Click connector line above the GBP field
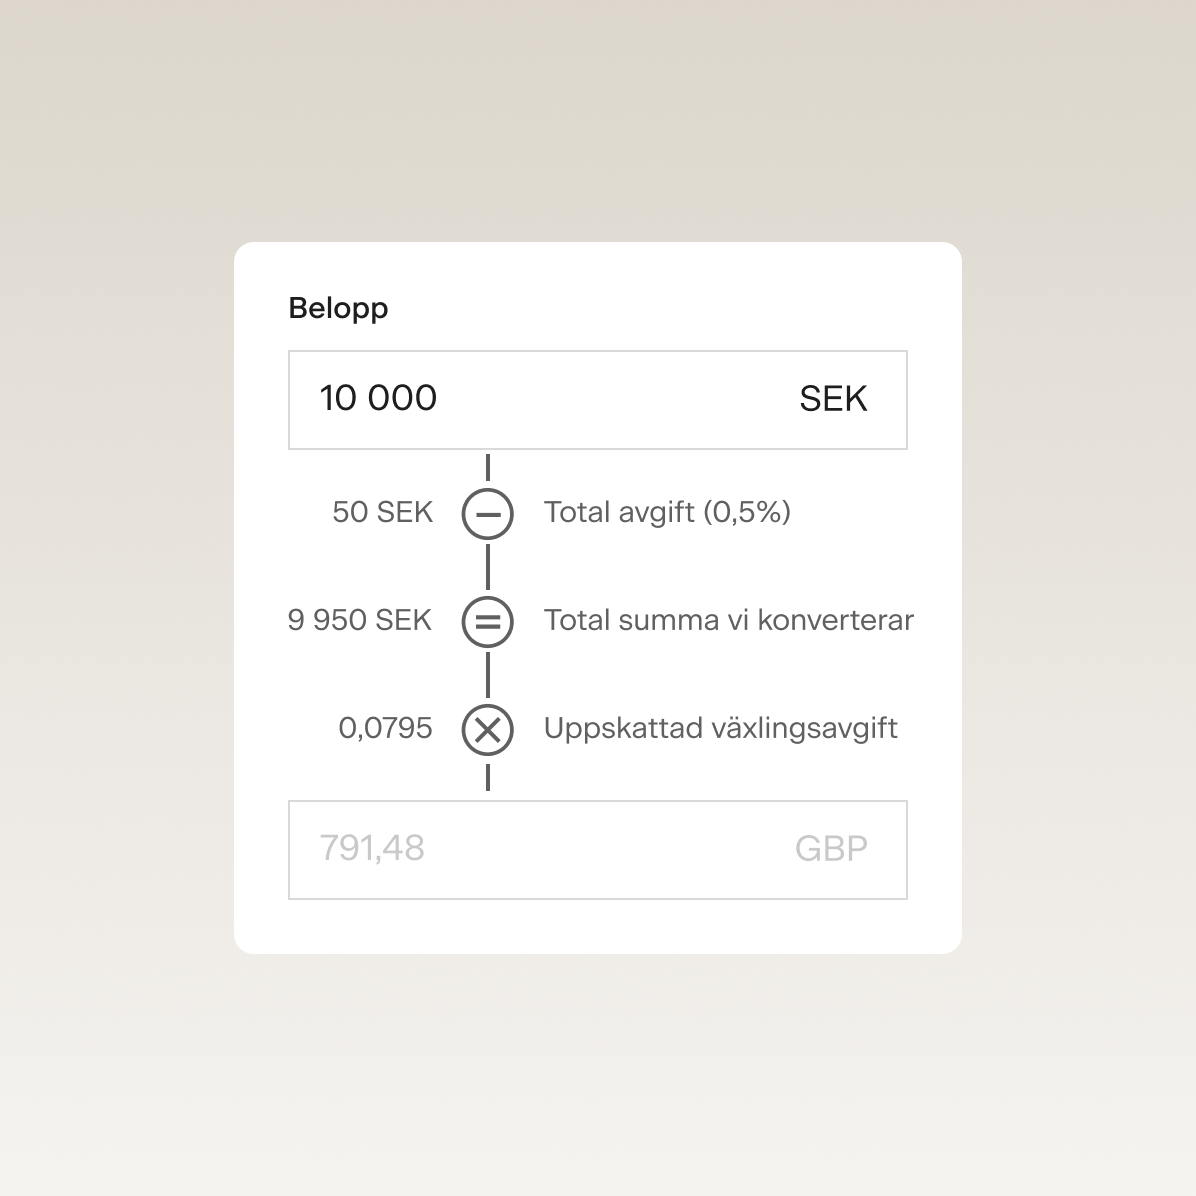Image resolution: width=1196 pixels, height=1196 pixels. [488, 778]
